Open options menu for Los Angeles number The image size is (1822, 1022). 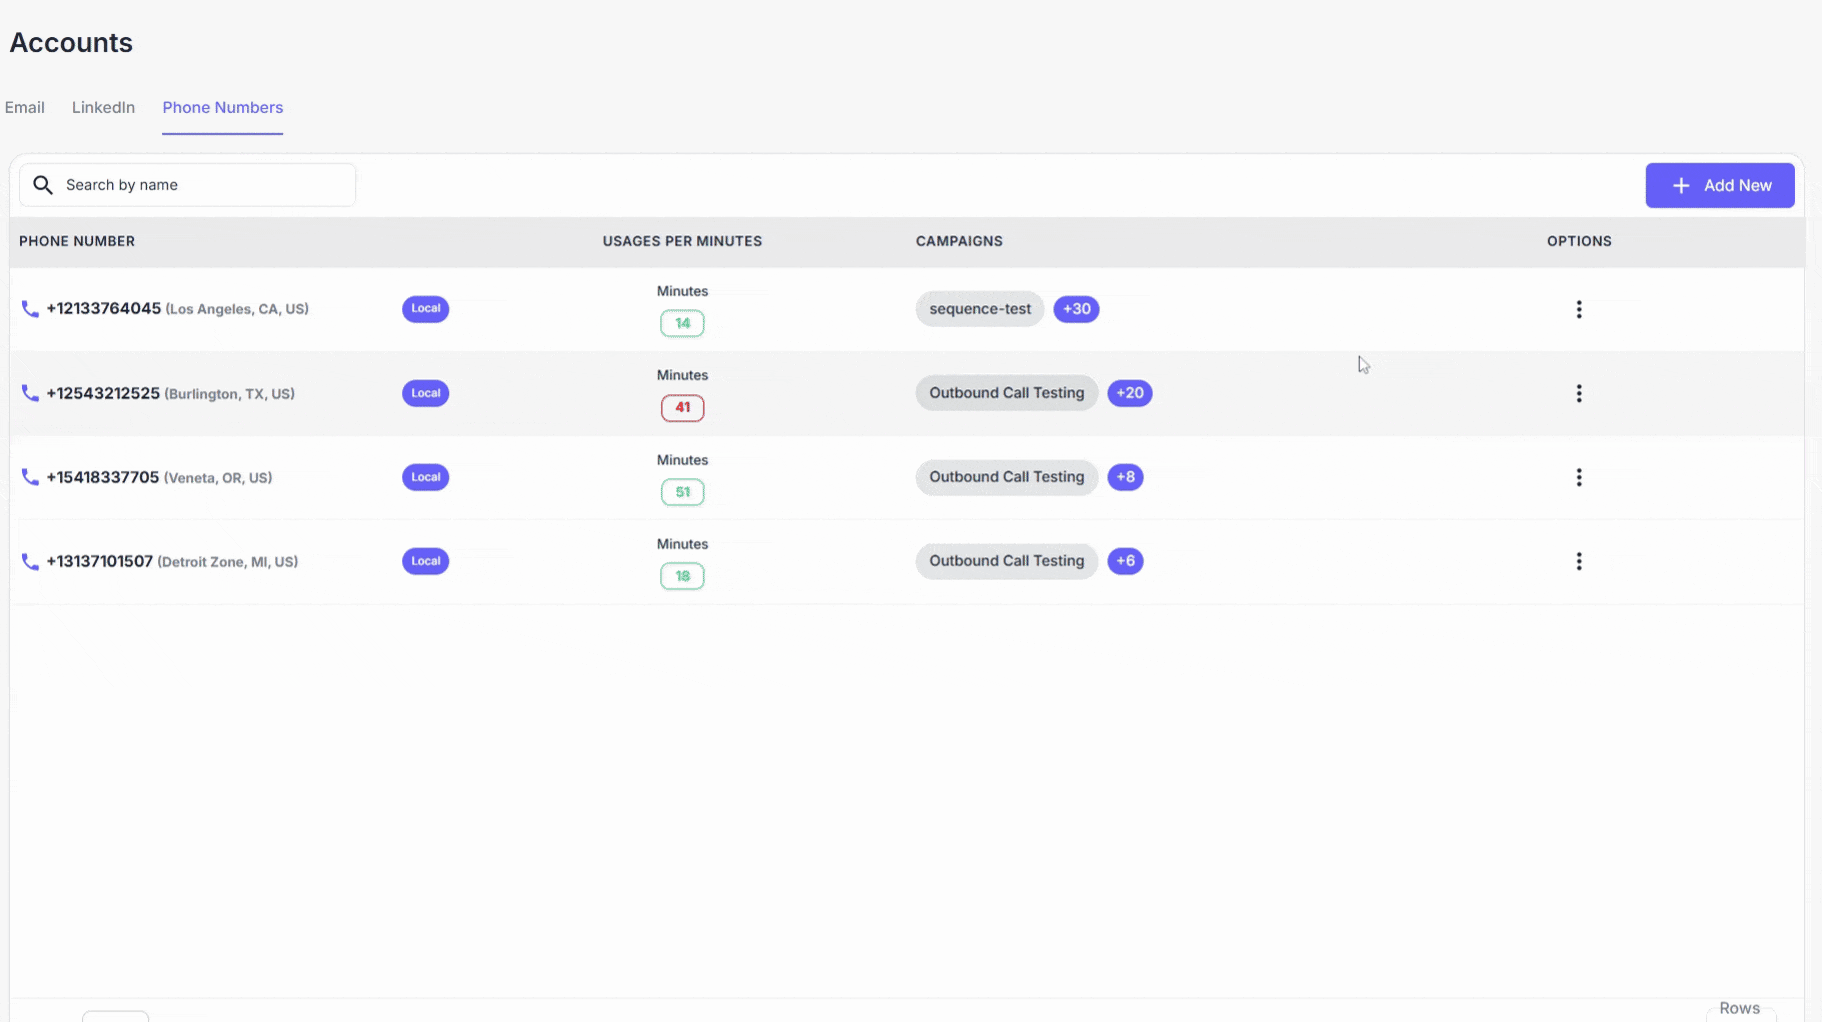[1579, 309]
